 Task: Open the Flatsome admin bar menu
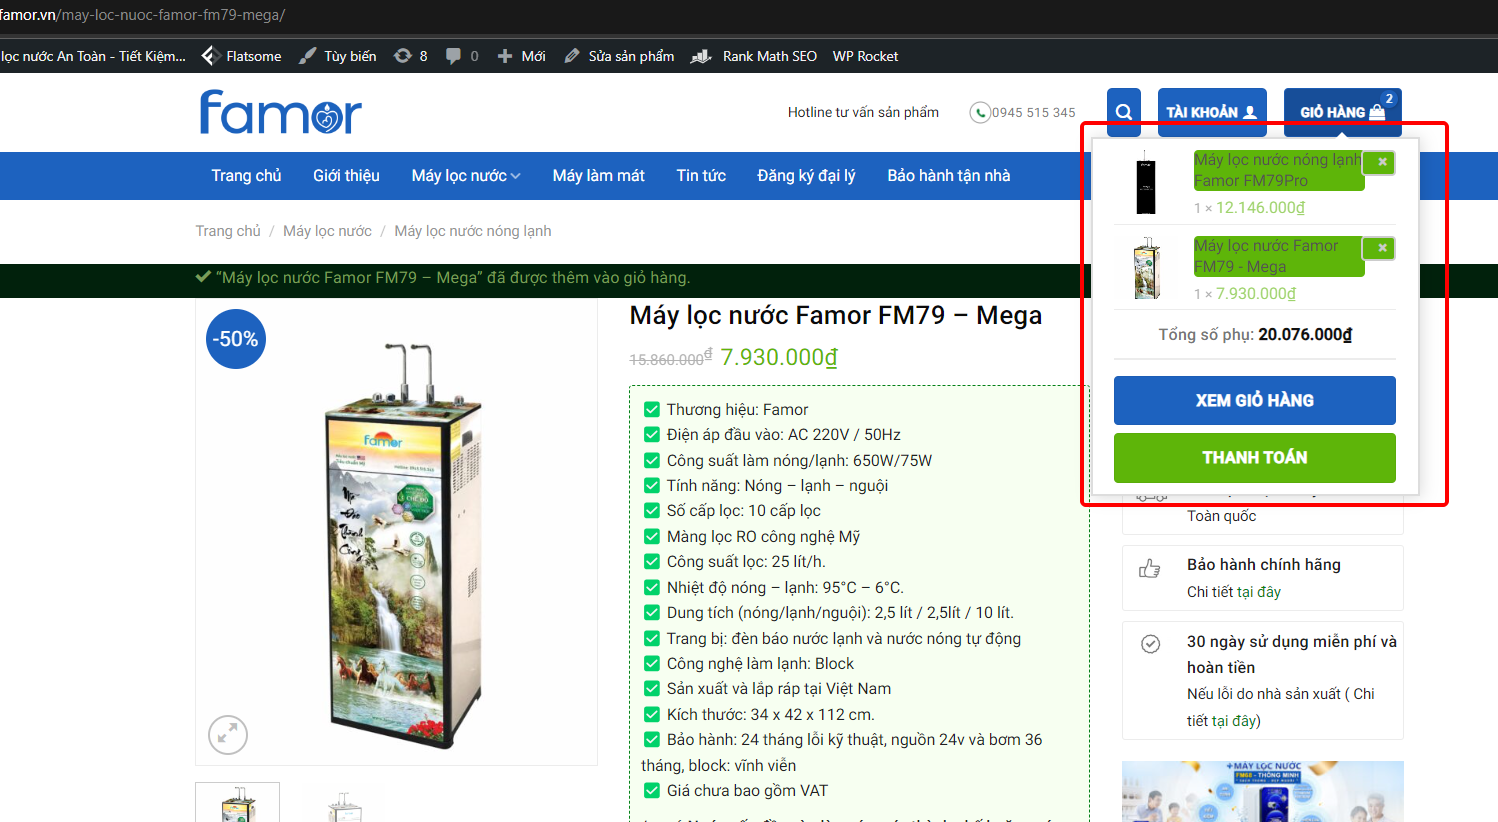tap(242, 56)
